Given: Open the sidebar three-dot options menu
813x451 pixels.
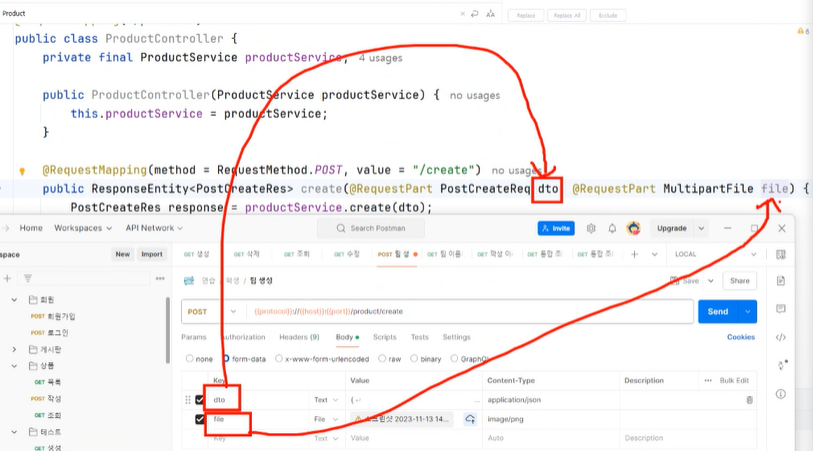Looking at the screenshot, I should tap(160, 278).
